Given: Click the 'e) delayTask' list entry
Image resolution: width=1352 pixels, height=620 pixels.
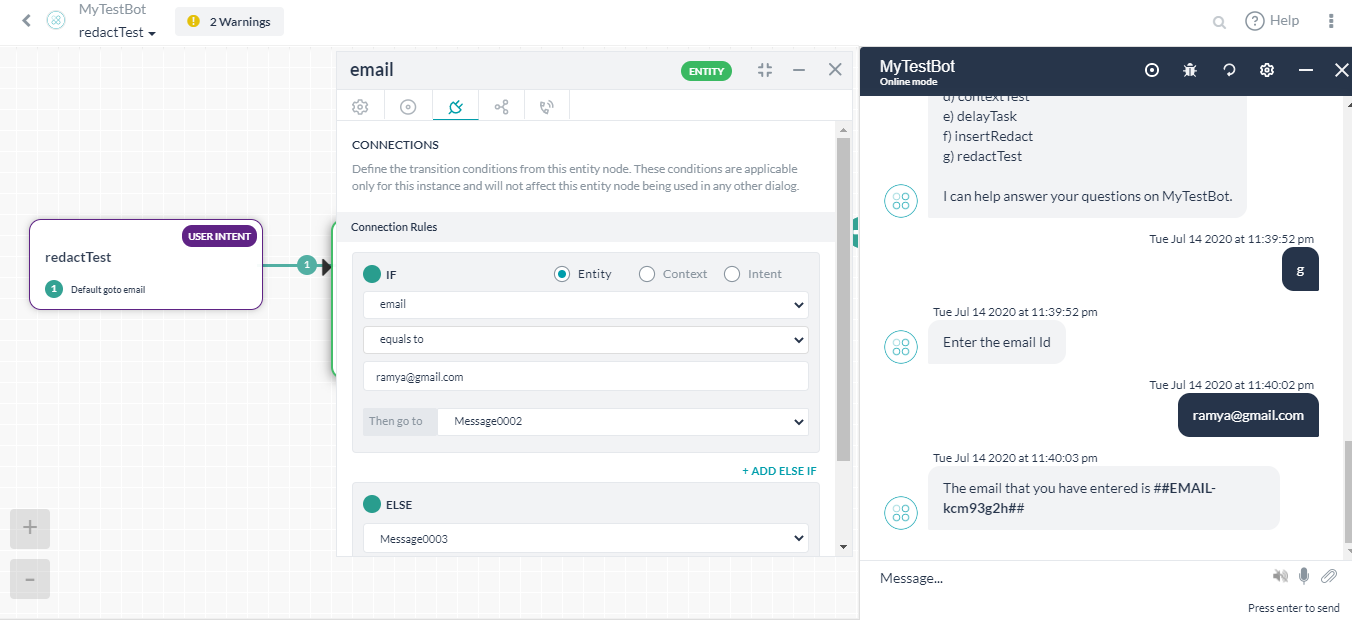Looking at the screenshot, I should 980,116.
